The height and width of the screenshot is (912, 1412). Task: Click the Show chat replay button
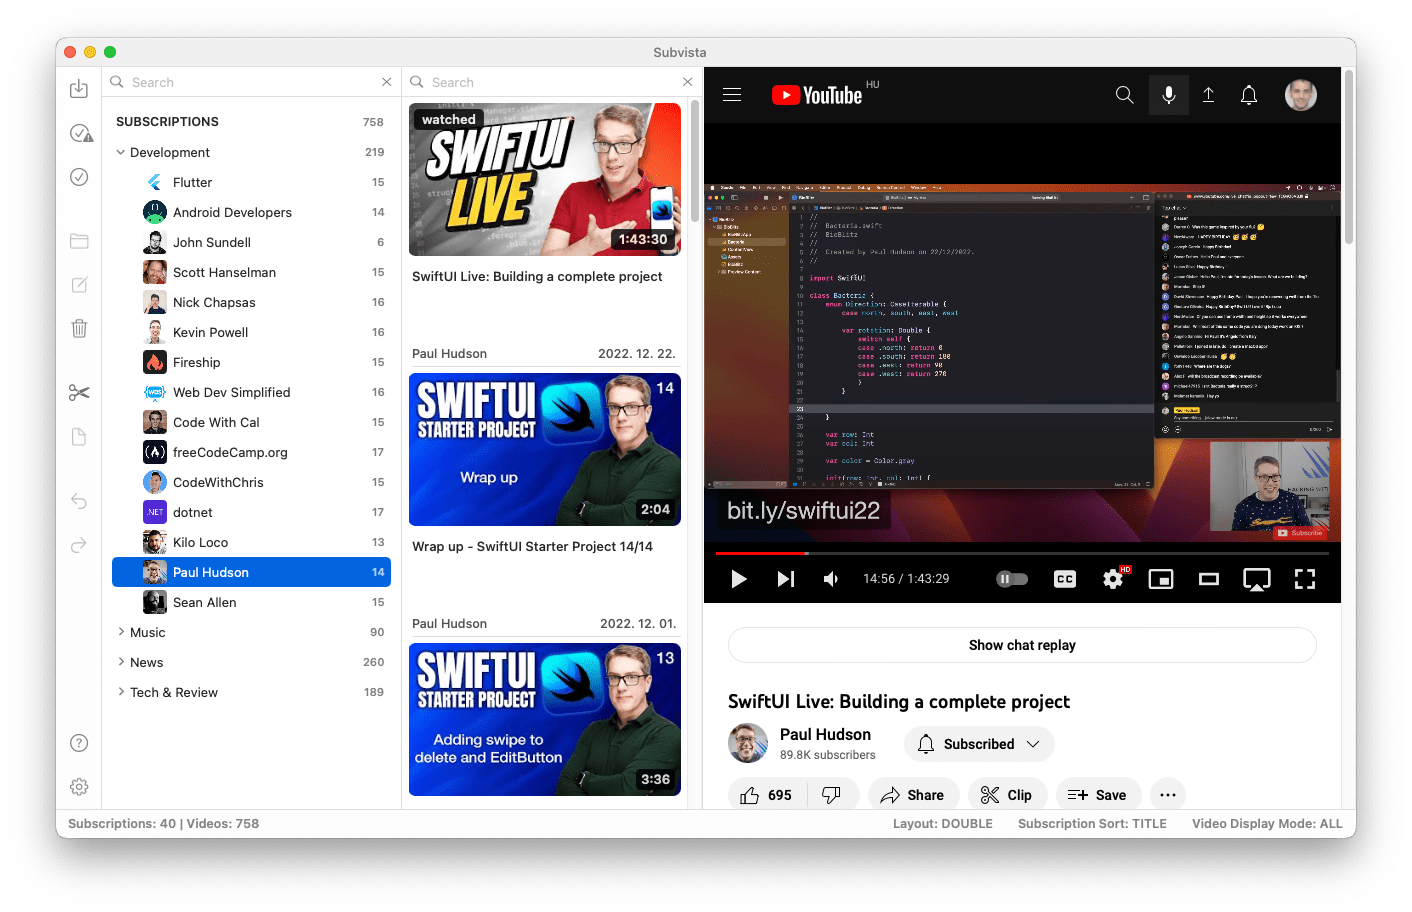coord(1022,645)
